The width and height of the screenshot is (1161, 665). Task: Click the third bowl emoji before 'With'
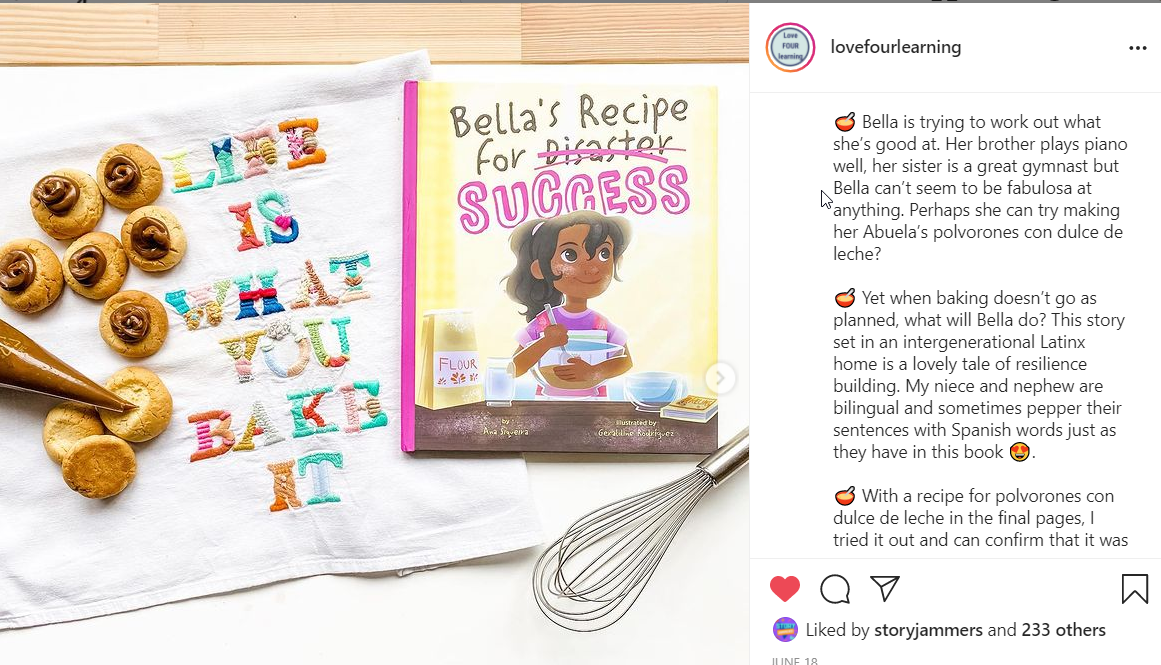845,495
